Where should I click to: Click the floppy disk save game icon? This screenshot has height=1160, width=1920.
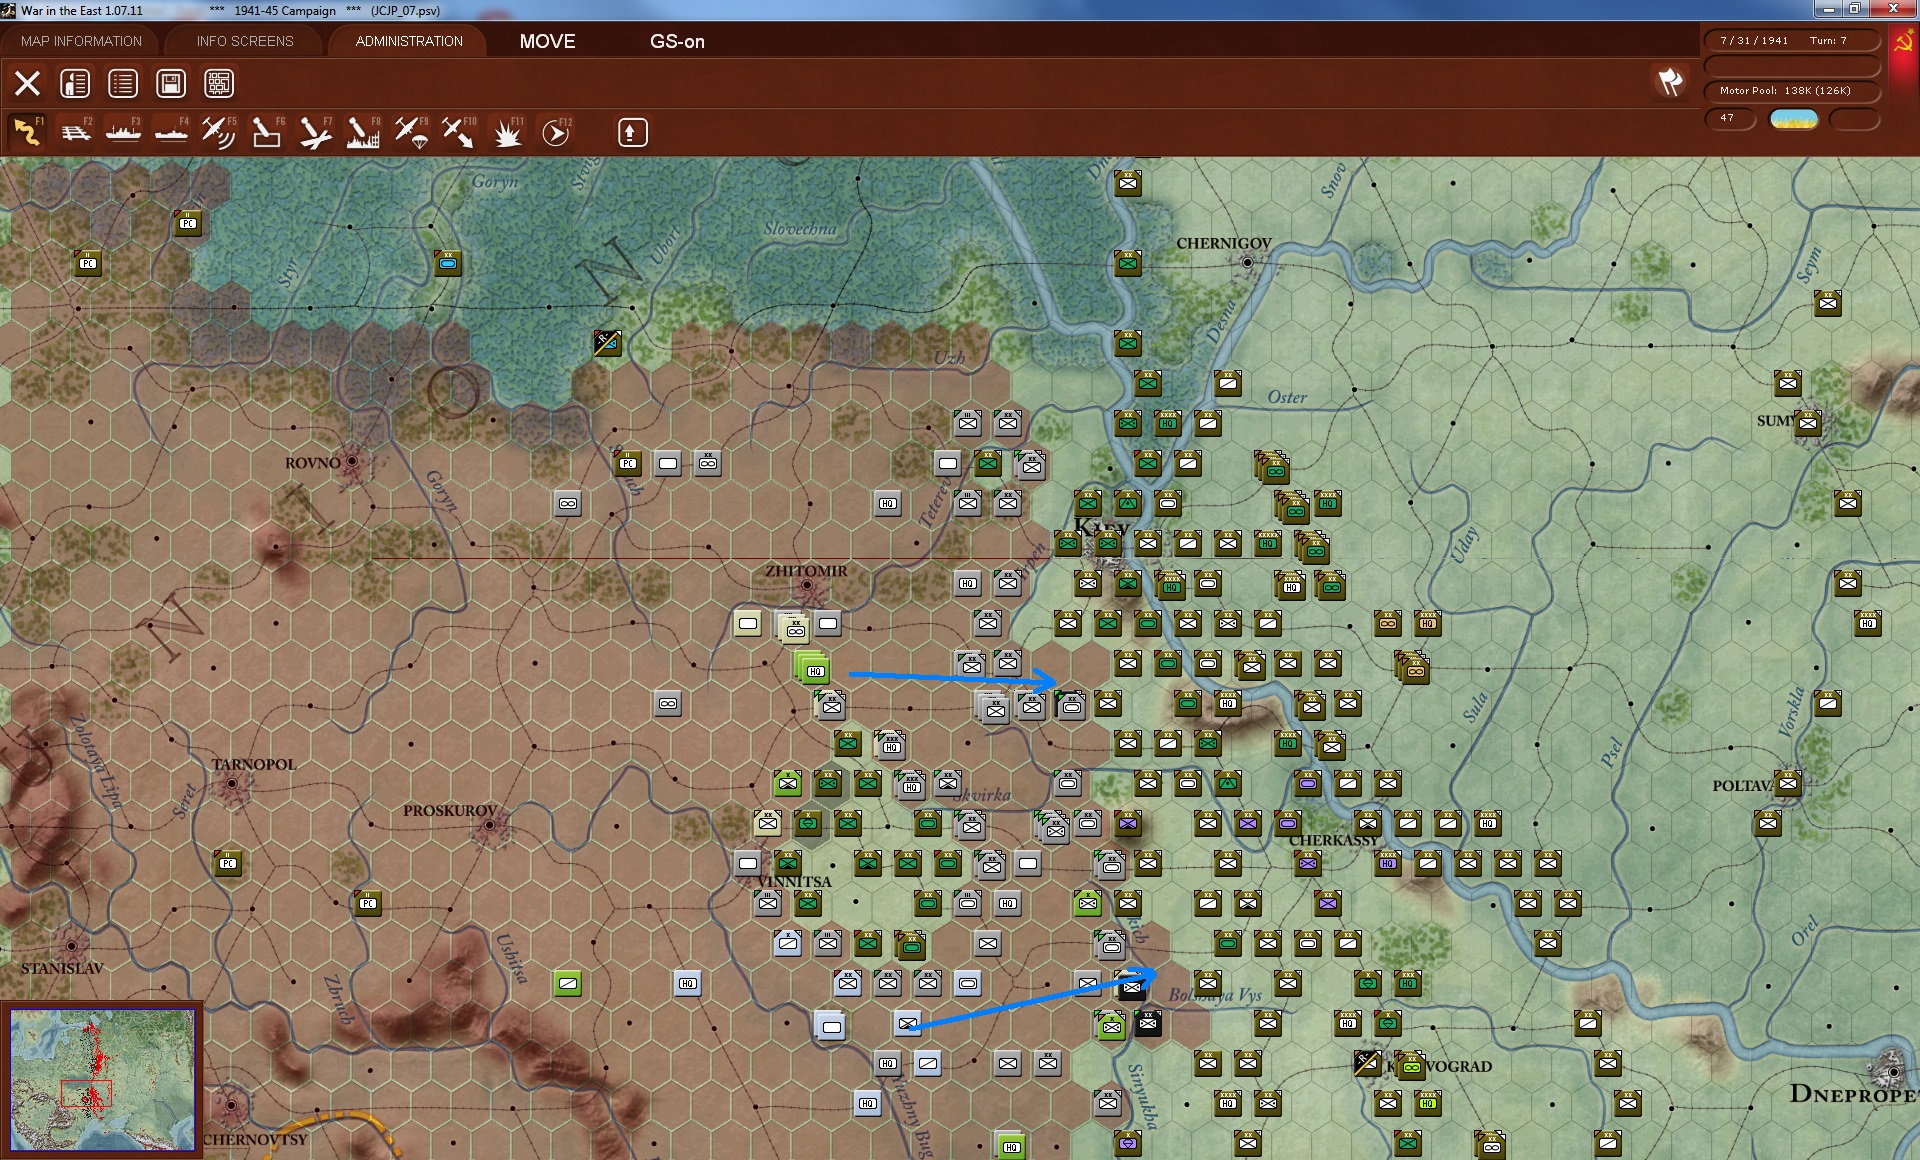tap(171, 83)
